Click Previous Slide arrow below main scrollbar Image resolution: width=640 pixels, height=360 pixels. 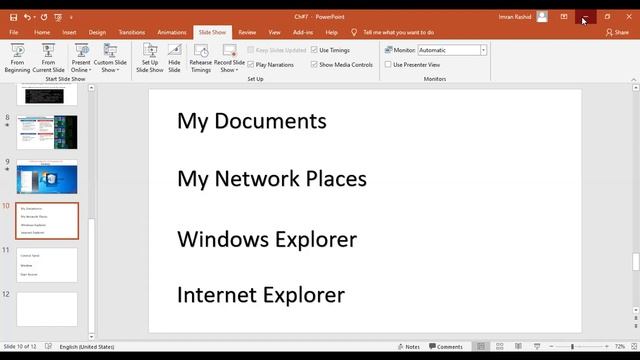[636, 318]
